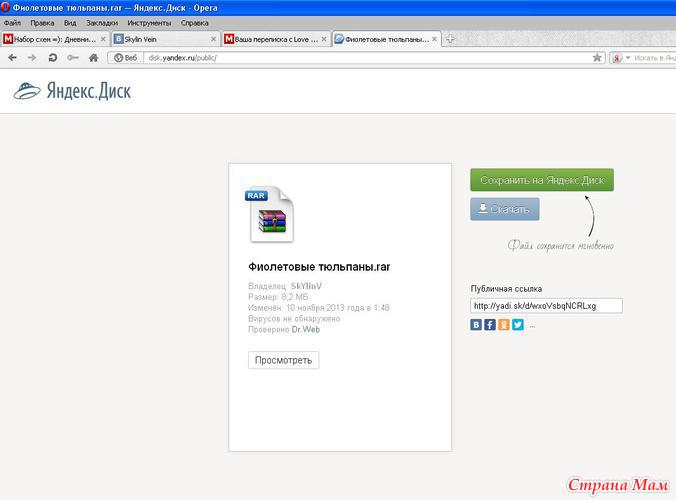
Task: Click the bookmark star in address bar
Action: click(597, 57)
